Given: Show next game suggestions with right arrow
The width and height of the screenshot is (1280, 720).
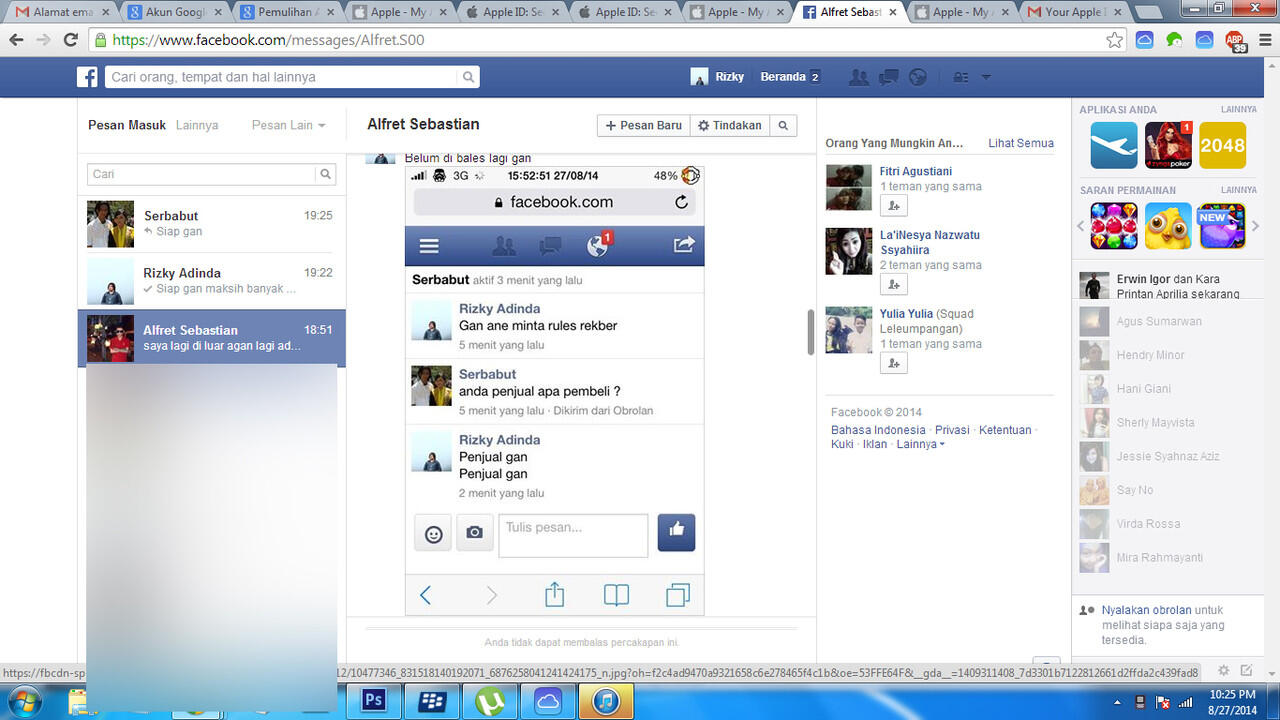Looking at the screenshot, I should 1256,226.
